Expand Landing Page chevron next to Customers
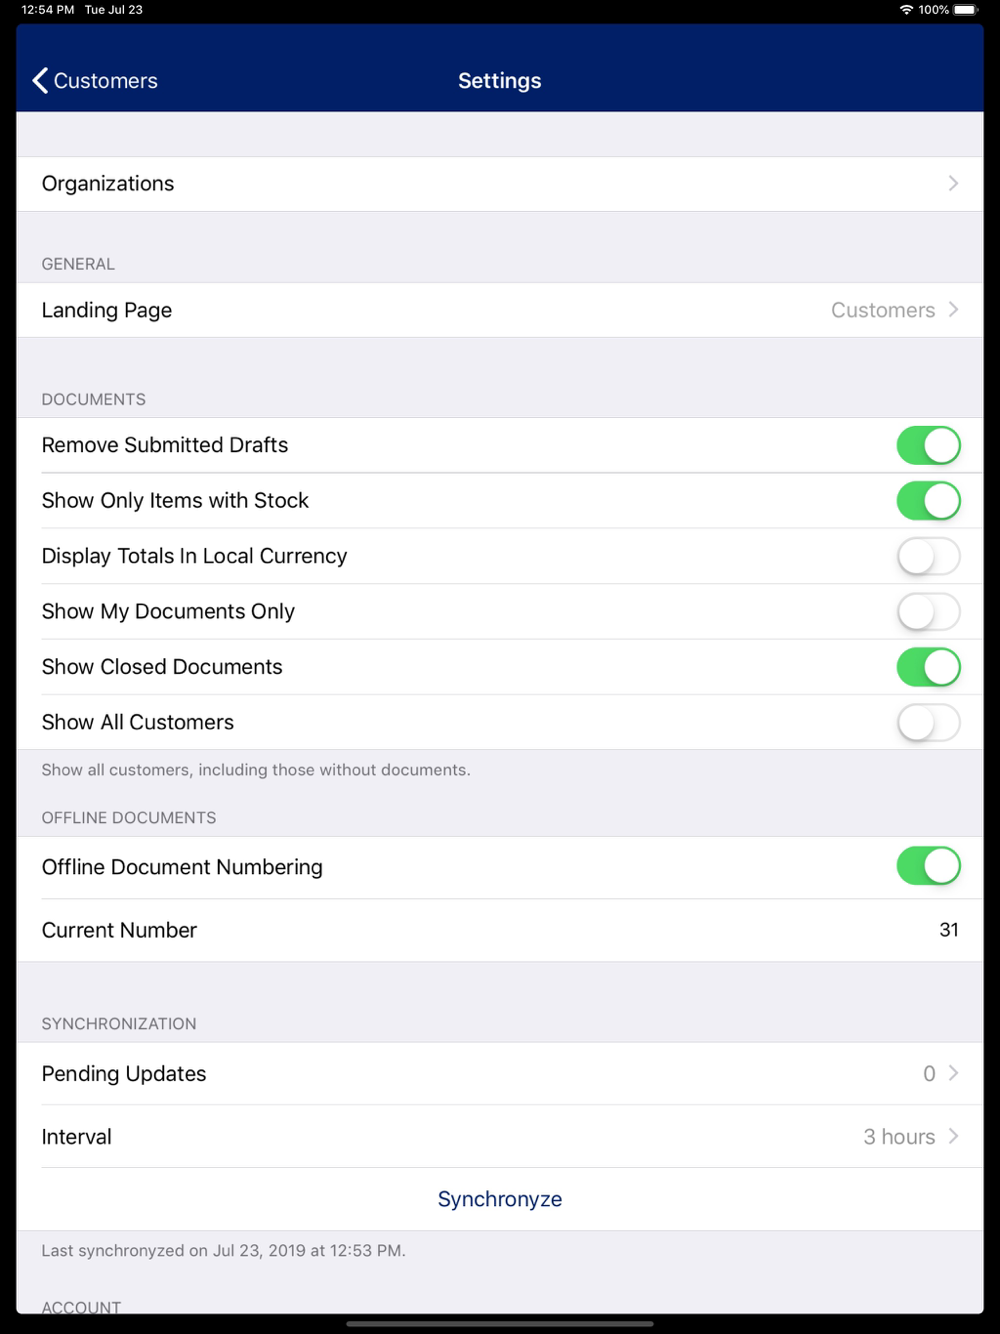 click(953, 310)
